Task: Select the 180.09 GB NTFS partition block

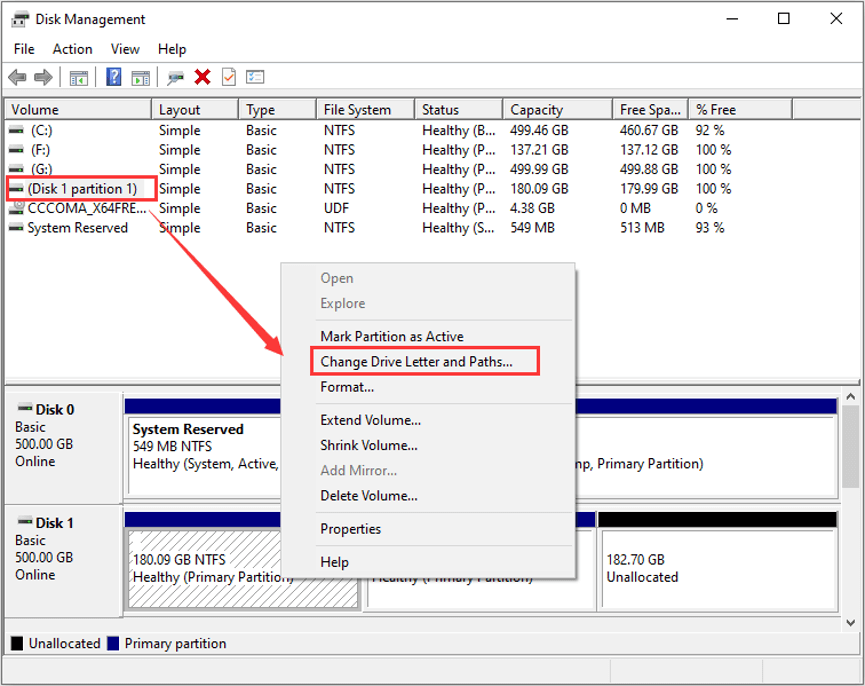Action: click(205, 570)
